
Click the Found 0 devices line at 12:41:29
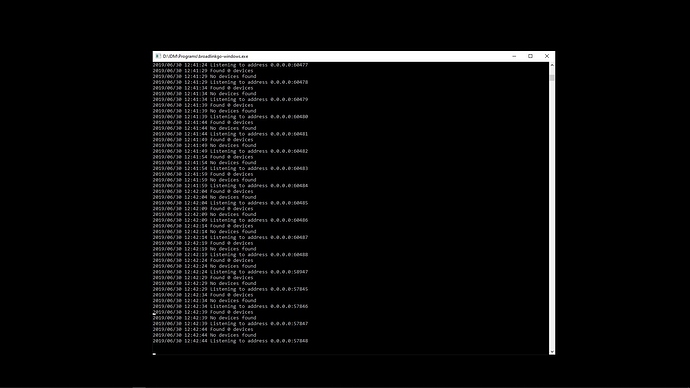pyautogui.click(x=203, y=70)
